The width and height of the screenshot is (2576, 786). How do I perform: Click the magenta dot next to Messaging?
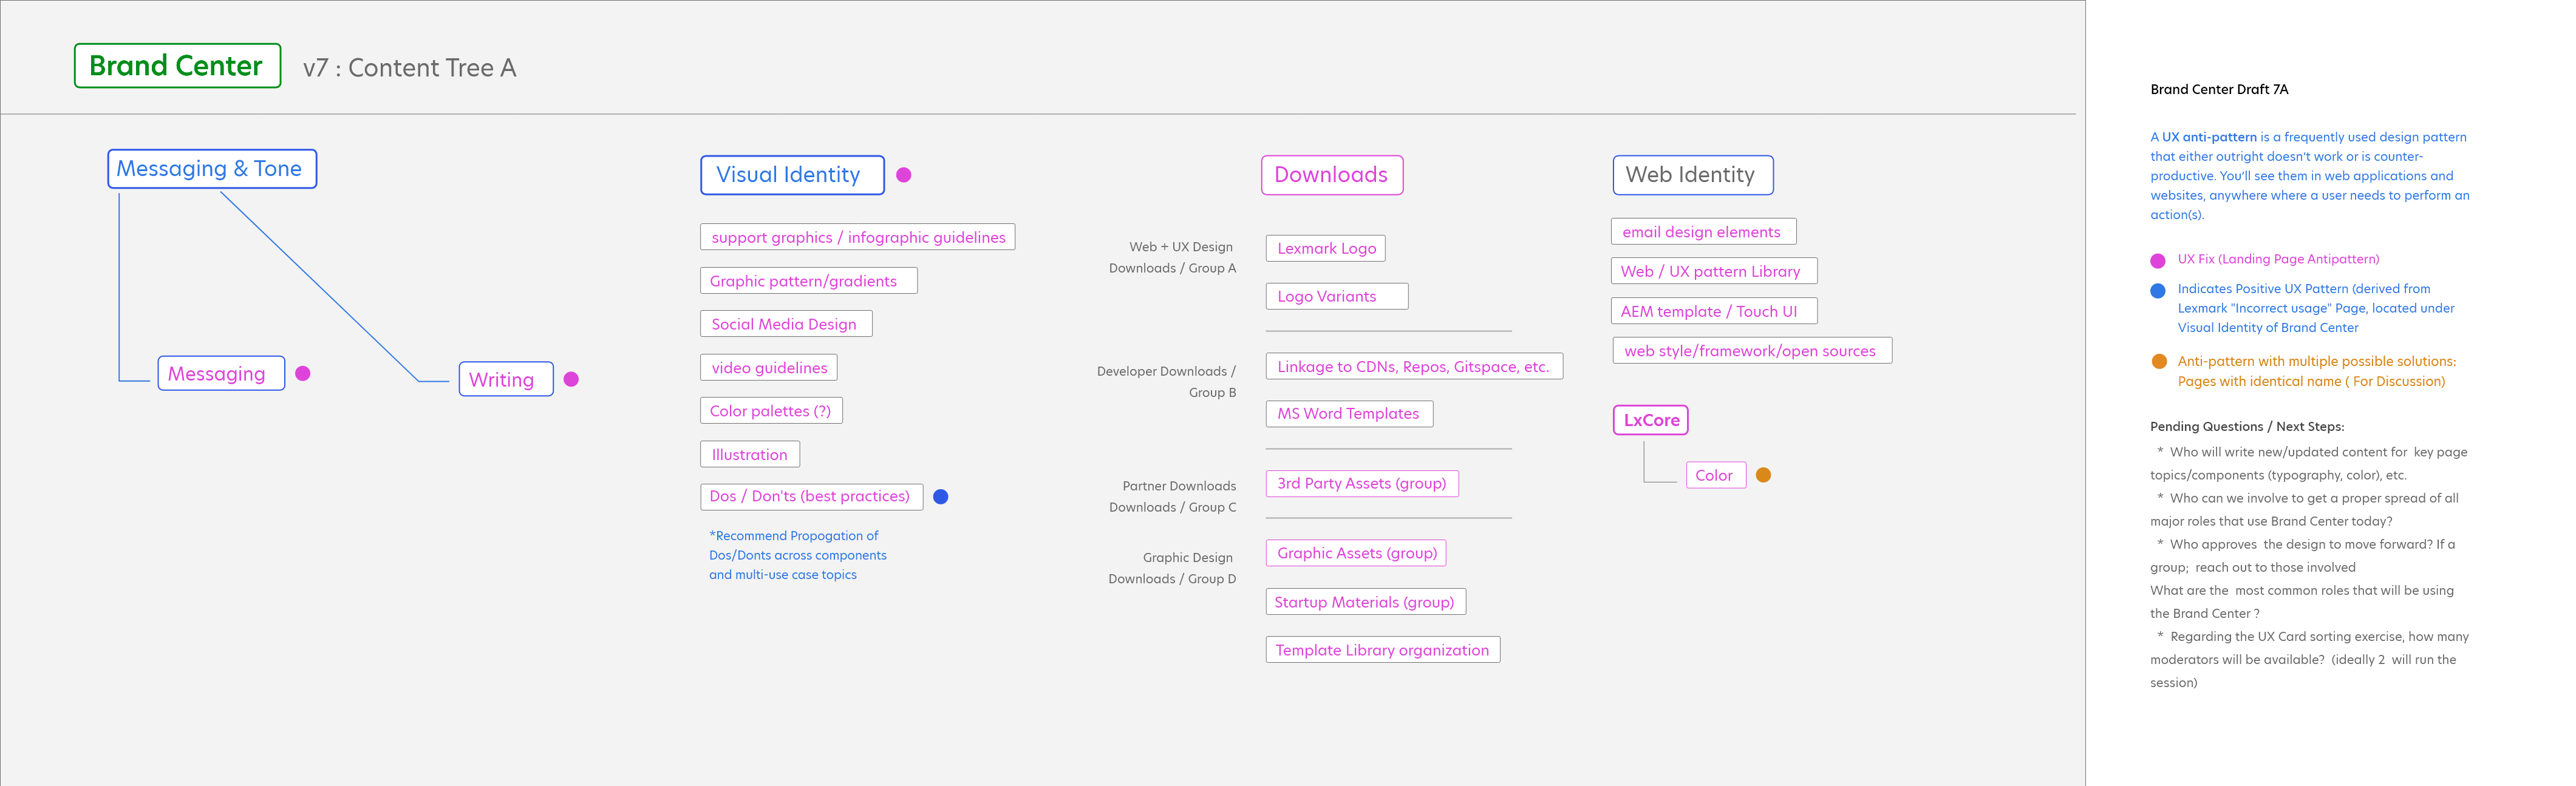tap(303, 373)
